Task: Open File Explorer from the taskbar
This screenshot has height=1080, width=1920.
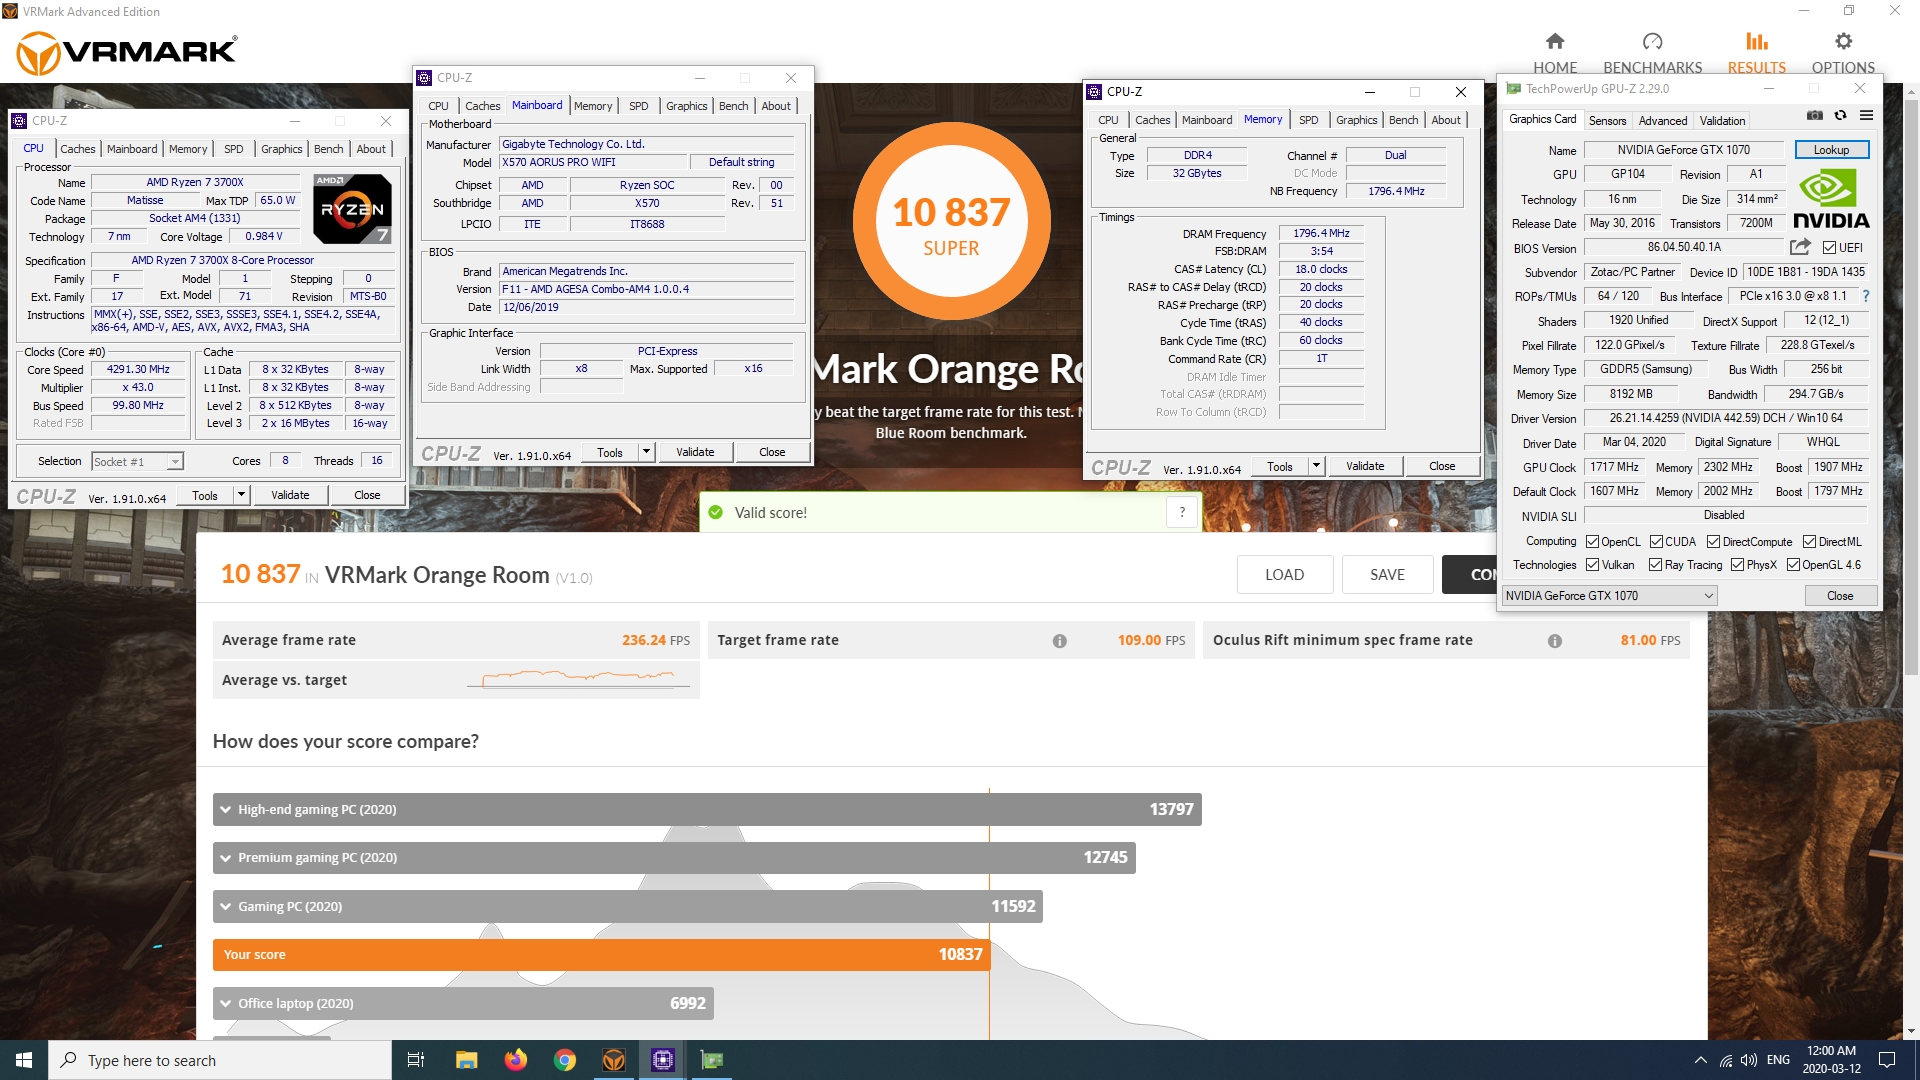Action: coord(466,1060)
